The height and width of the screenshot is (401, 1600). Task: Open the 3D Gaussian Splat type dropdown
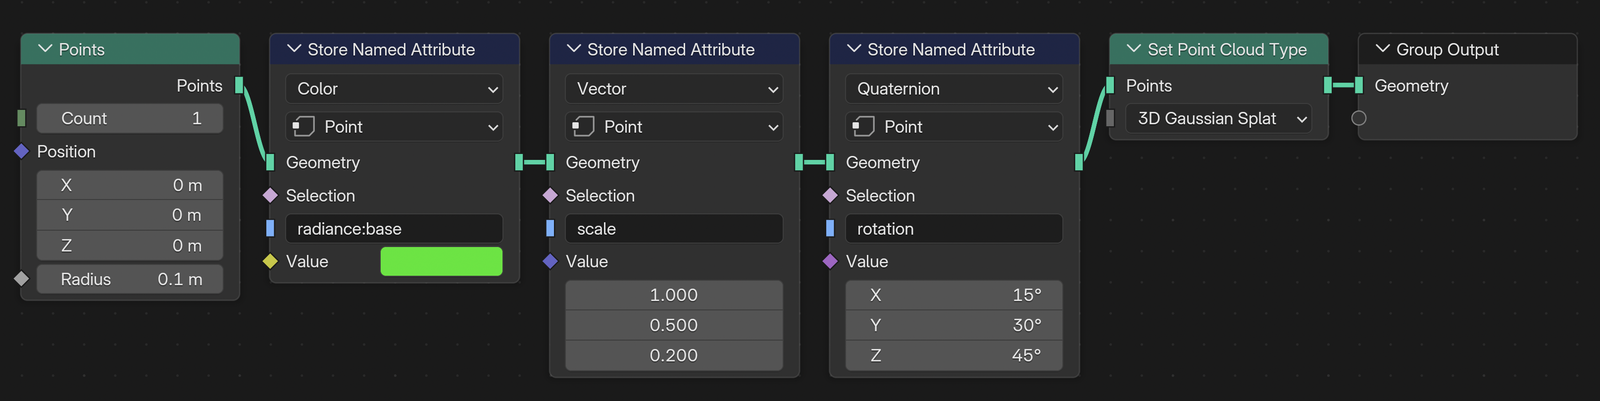pos(1219,119)
